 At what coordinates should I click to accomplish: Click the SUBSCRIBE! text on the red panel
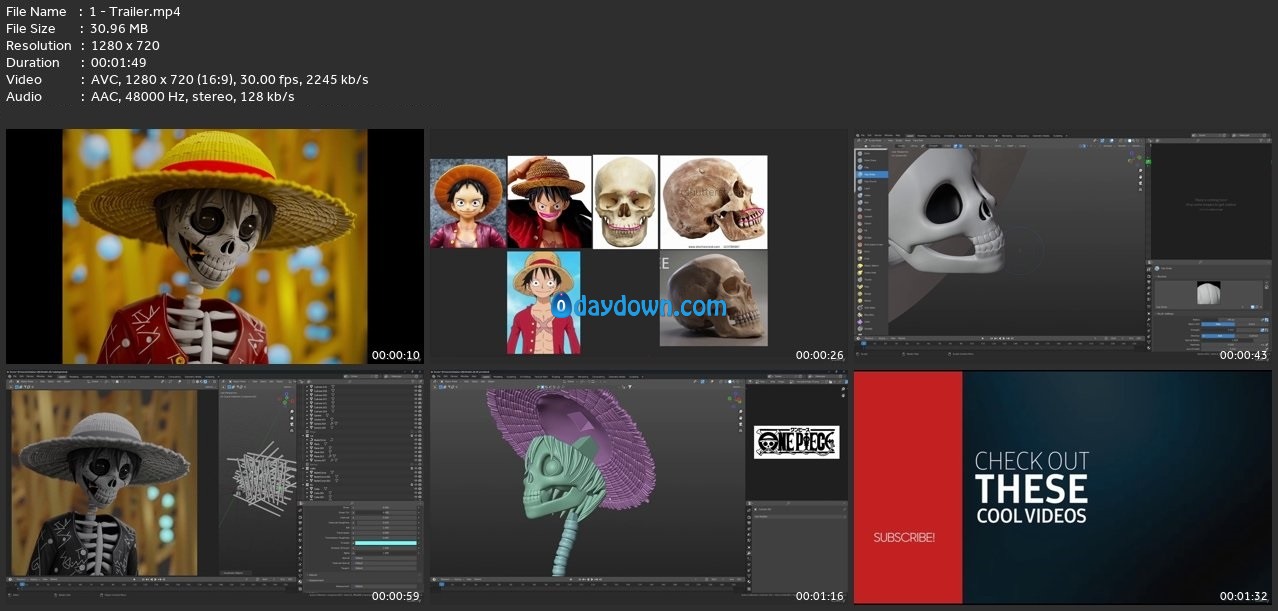tap(904, 538)
